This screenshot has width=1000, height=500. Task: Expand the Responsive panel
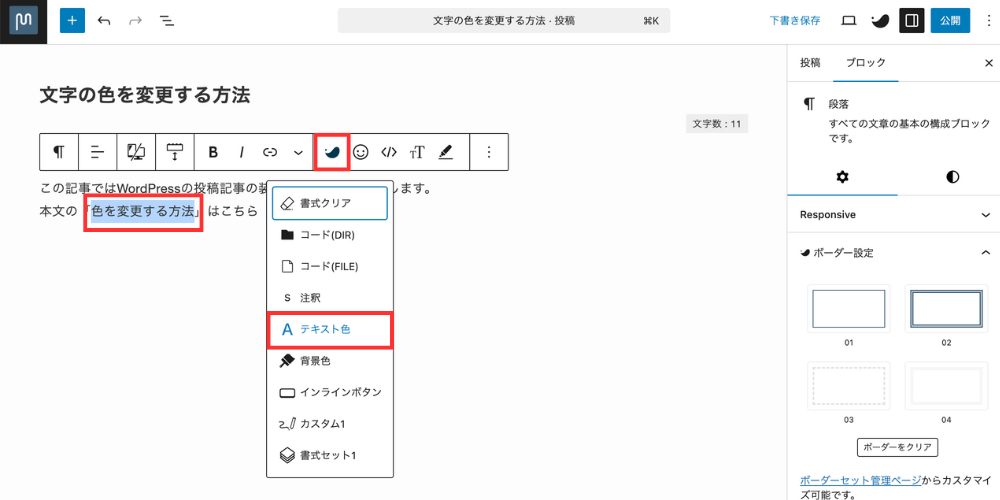986,215
